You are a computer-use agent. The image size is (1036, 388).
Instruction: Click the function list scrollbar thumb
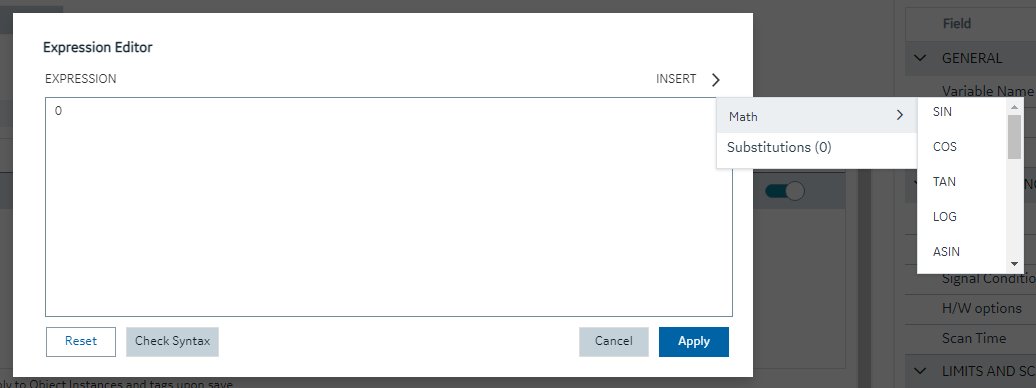(x=1015, y=137)
